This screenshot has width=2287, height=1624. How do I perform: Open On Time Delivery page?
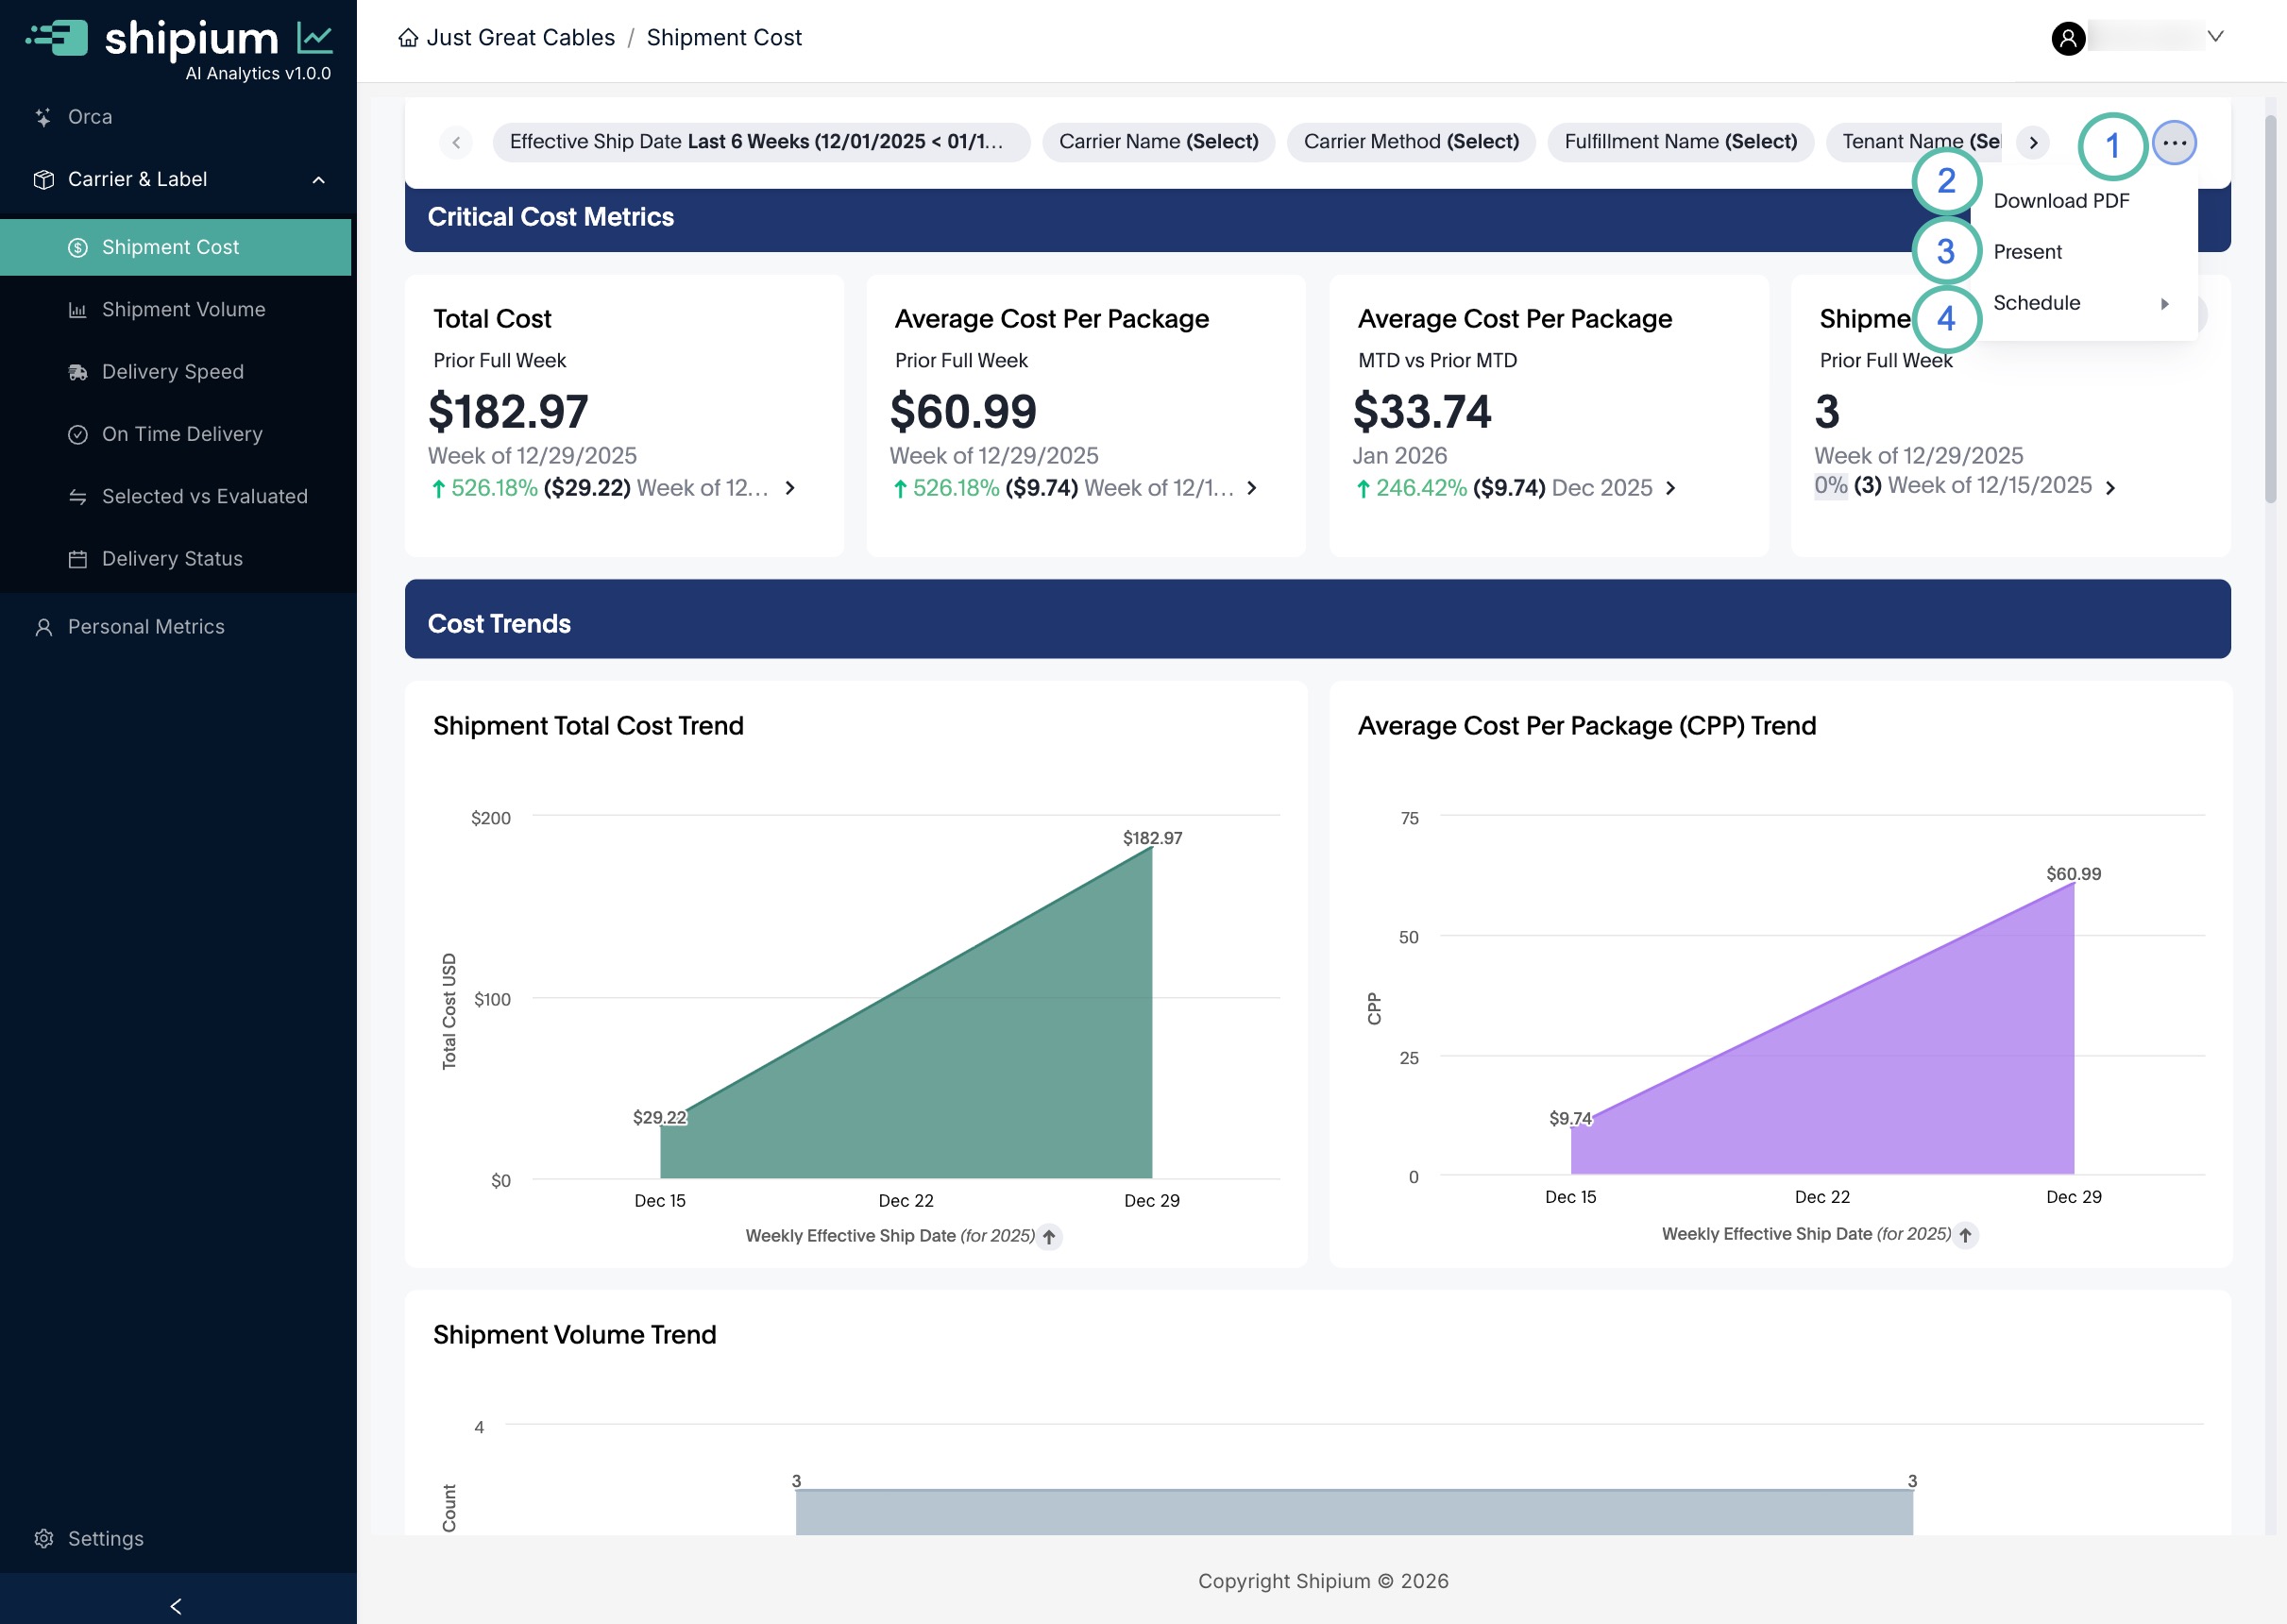pyautogui.click(x=181, y=434)
